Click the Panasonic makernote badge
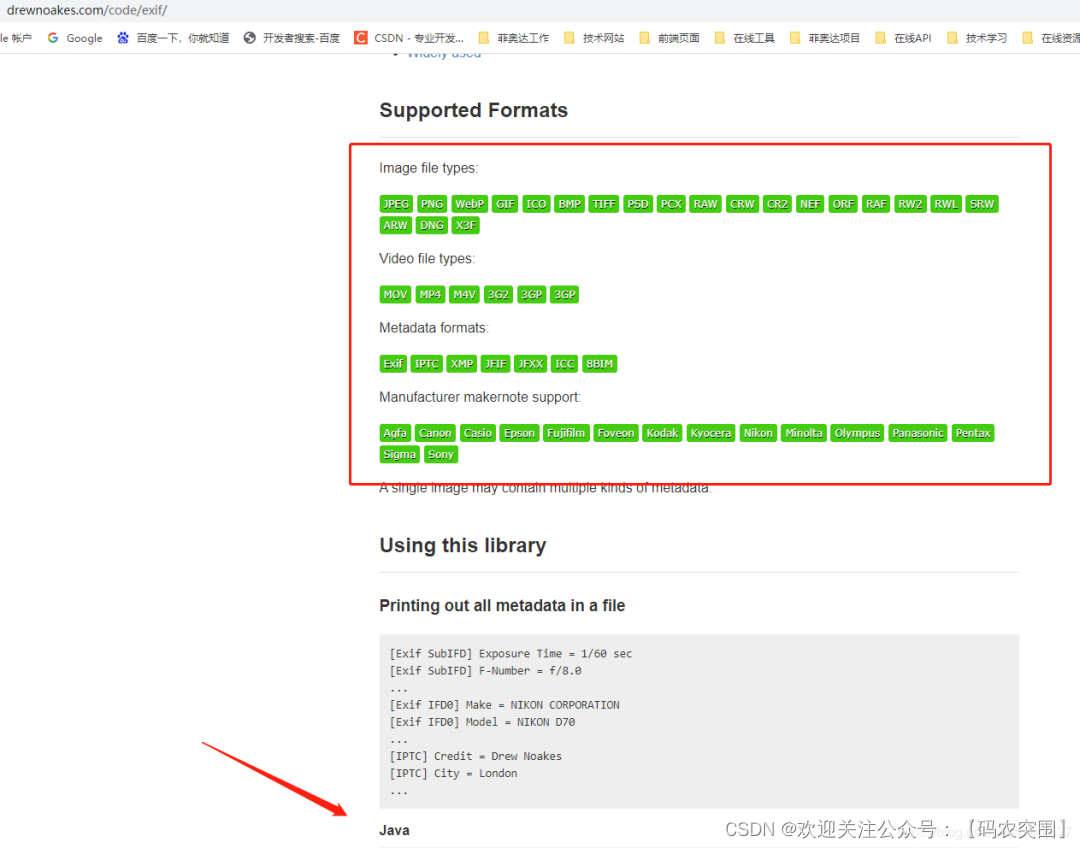The width and height of the screenshot is (1080, 848). tap(917, 433)
